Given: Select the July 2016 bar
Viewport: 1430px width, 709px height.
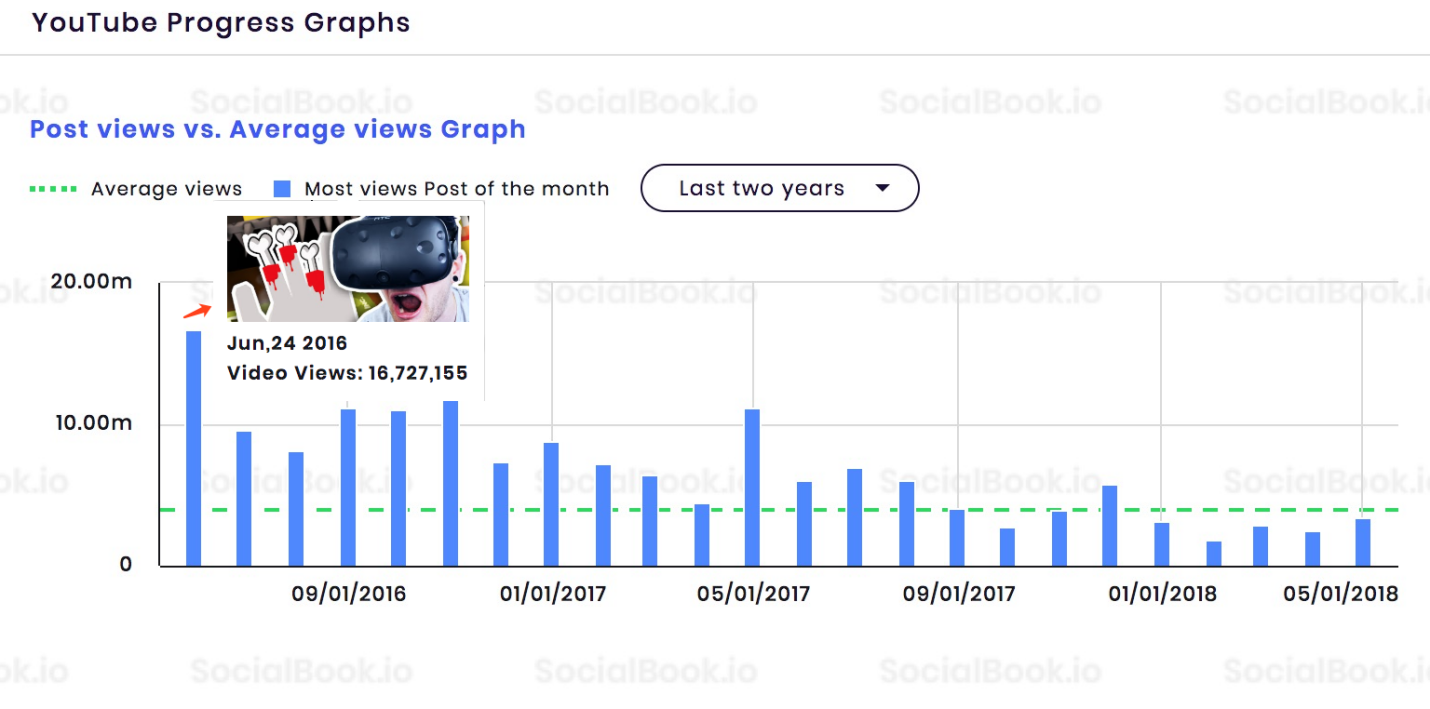Looking at the screenshot, I should [x=244, y=499].
